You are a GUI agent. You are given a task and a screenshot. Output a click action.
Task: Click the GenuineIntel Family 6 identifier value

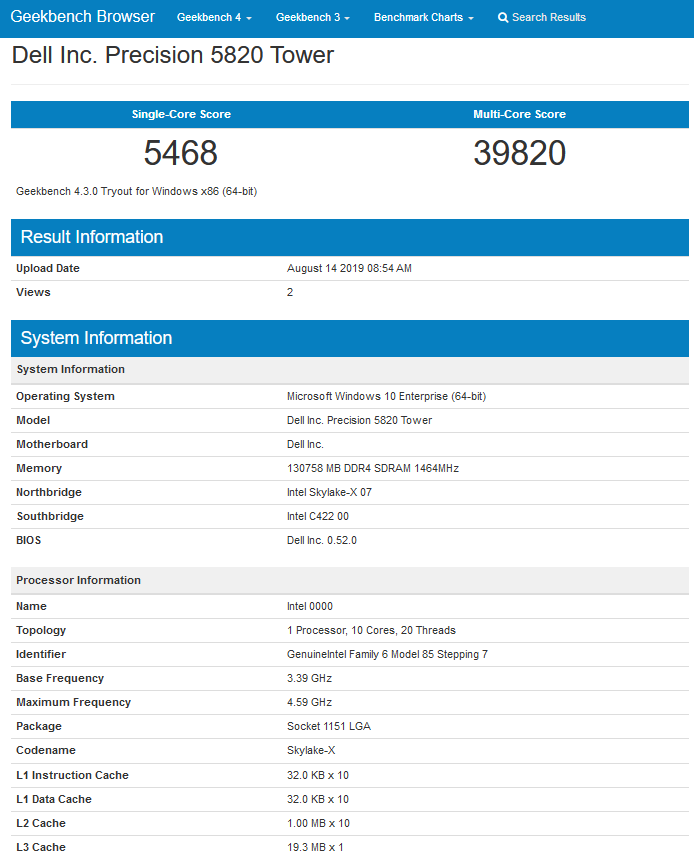tap(387, 654)
